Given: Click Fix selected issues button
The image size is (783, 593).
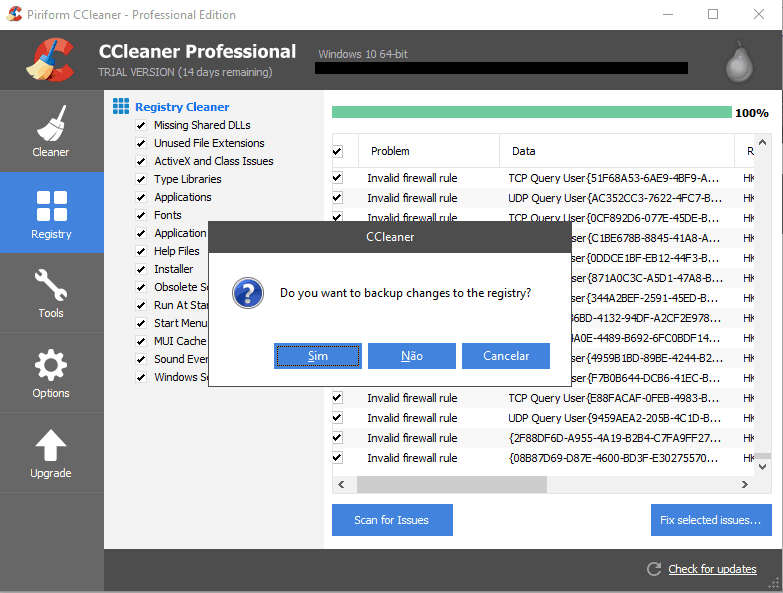Looking at the screenshot, I should coord(711,520).
